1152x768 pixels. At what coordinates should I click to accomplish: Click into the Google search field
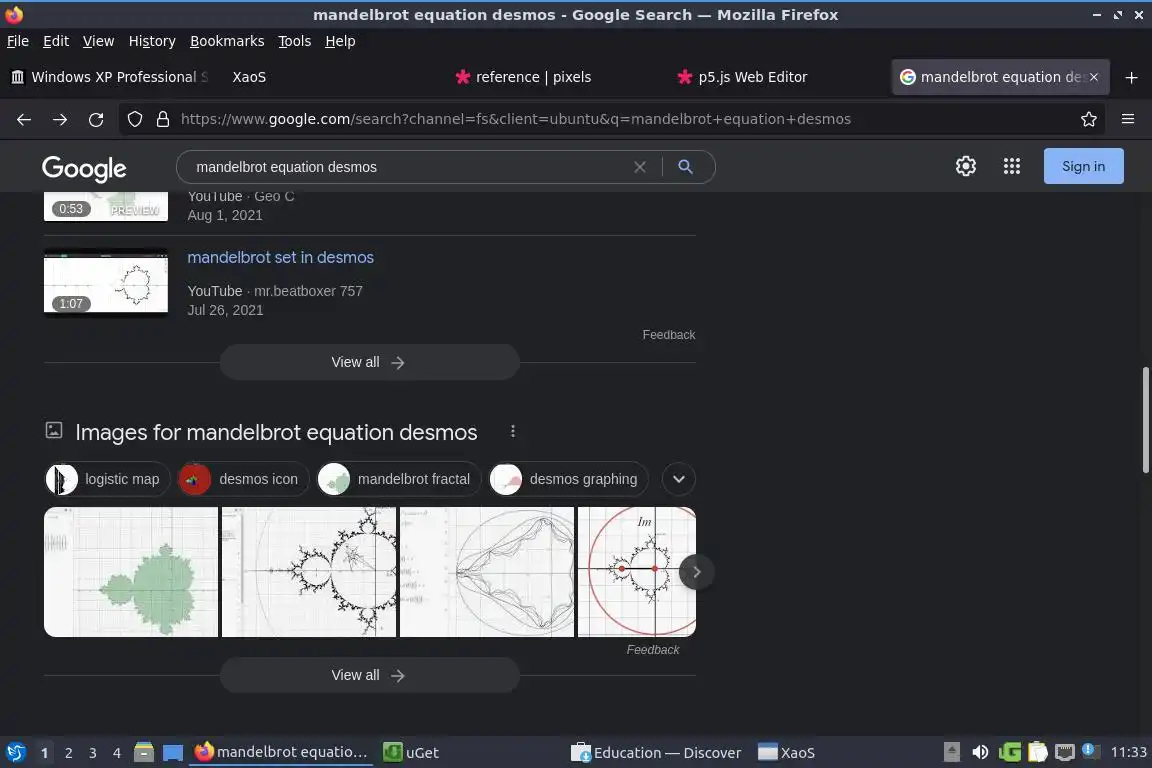(408, 167)
